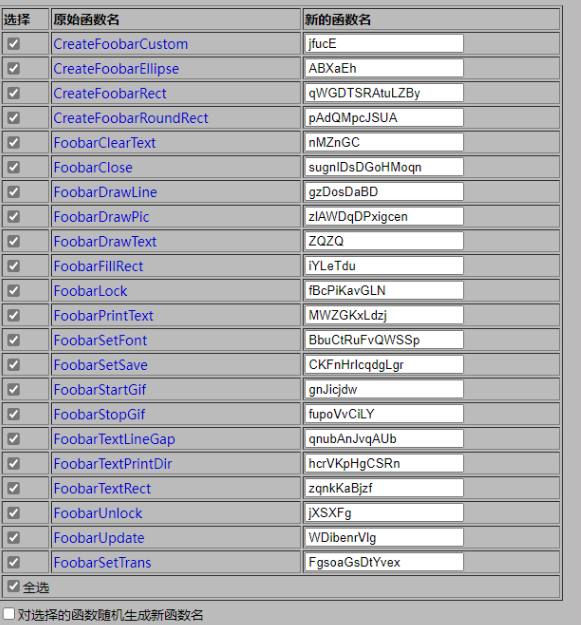The width and height of the screenshot is (581, 625).
Task: Toggle the checkbox for FoobarClose
Action: point(14,167)
